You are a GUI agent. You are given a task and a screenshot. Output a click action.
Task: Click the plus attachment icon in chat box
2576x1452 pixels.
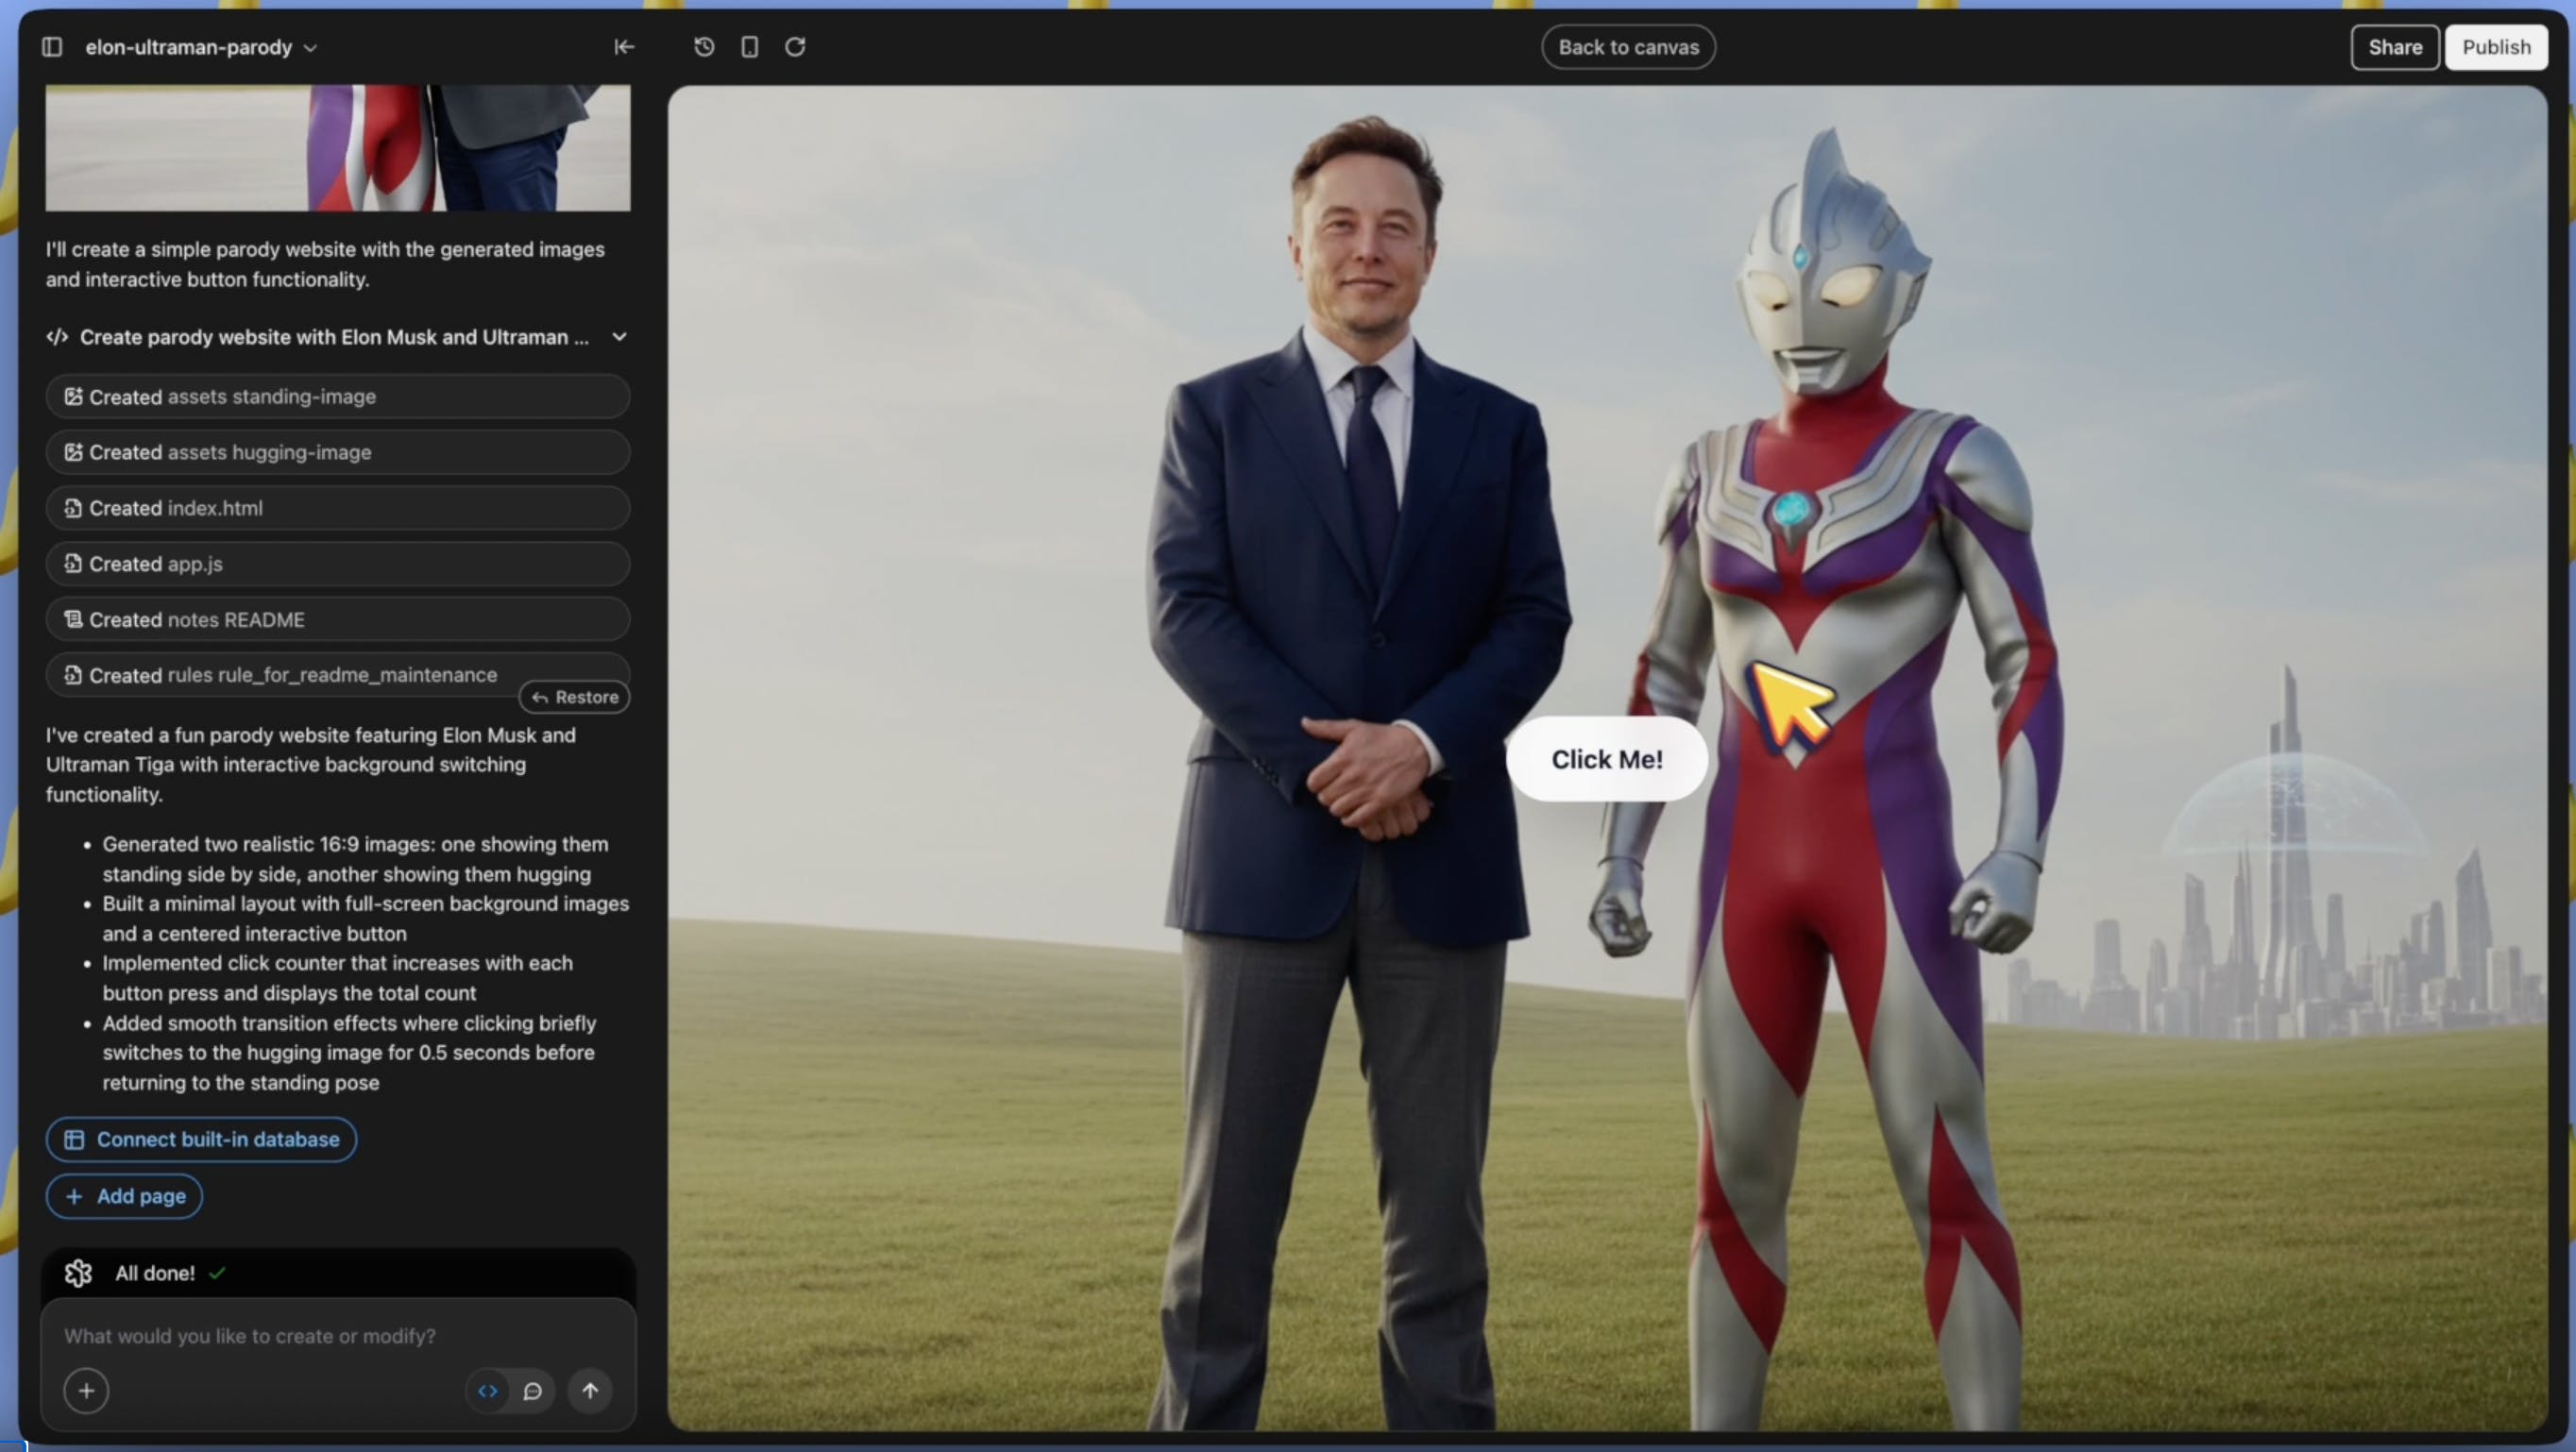[x=86, y=1391]
